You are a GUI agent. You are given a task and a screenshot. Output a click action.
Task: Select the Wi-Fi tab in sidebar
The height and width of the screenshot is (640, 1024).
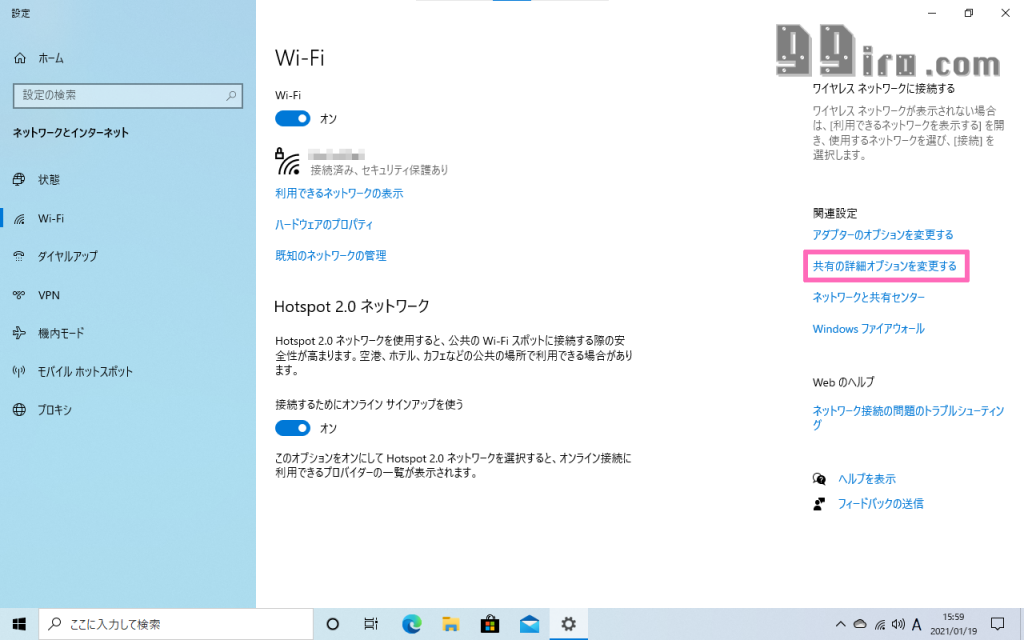(50, 218)
